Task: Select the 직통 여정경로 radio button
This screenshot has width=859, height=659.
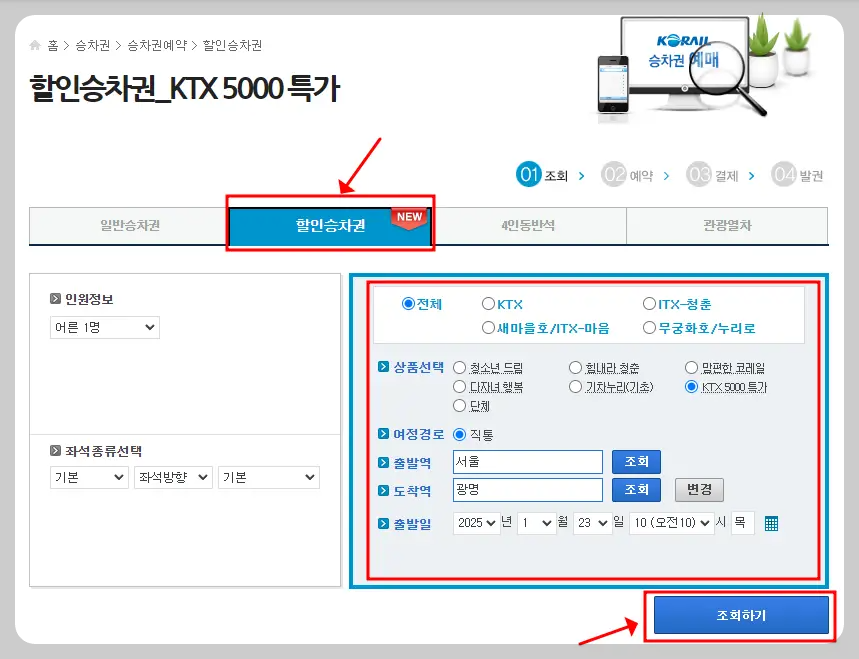Action: 459,434
